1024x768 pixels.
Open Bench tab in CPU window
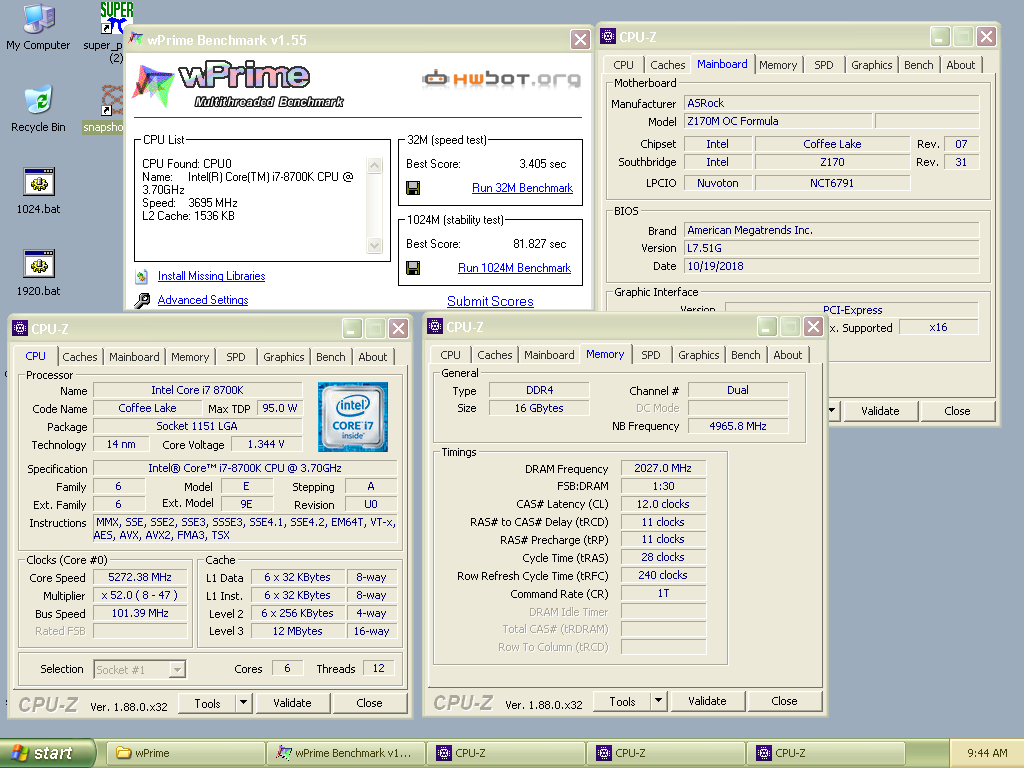click(x=330, y=357)
